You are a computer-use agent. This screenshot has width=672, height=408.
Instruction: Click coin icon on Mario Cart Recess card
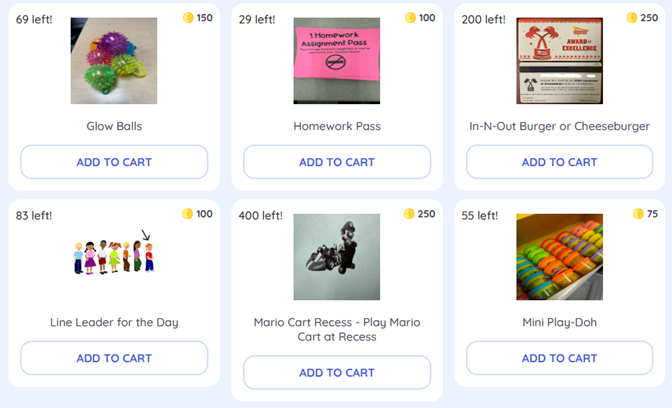(x=409, y=214)
